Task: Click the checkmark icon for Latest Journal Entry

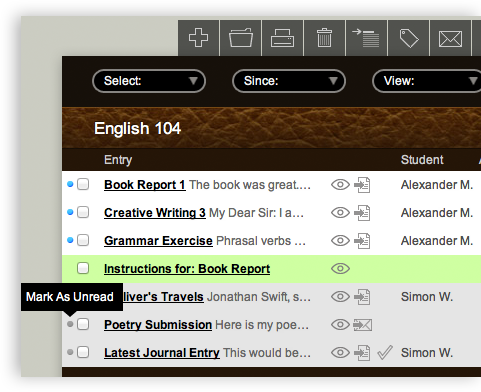Action: (385, 353)
